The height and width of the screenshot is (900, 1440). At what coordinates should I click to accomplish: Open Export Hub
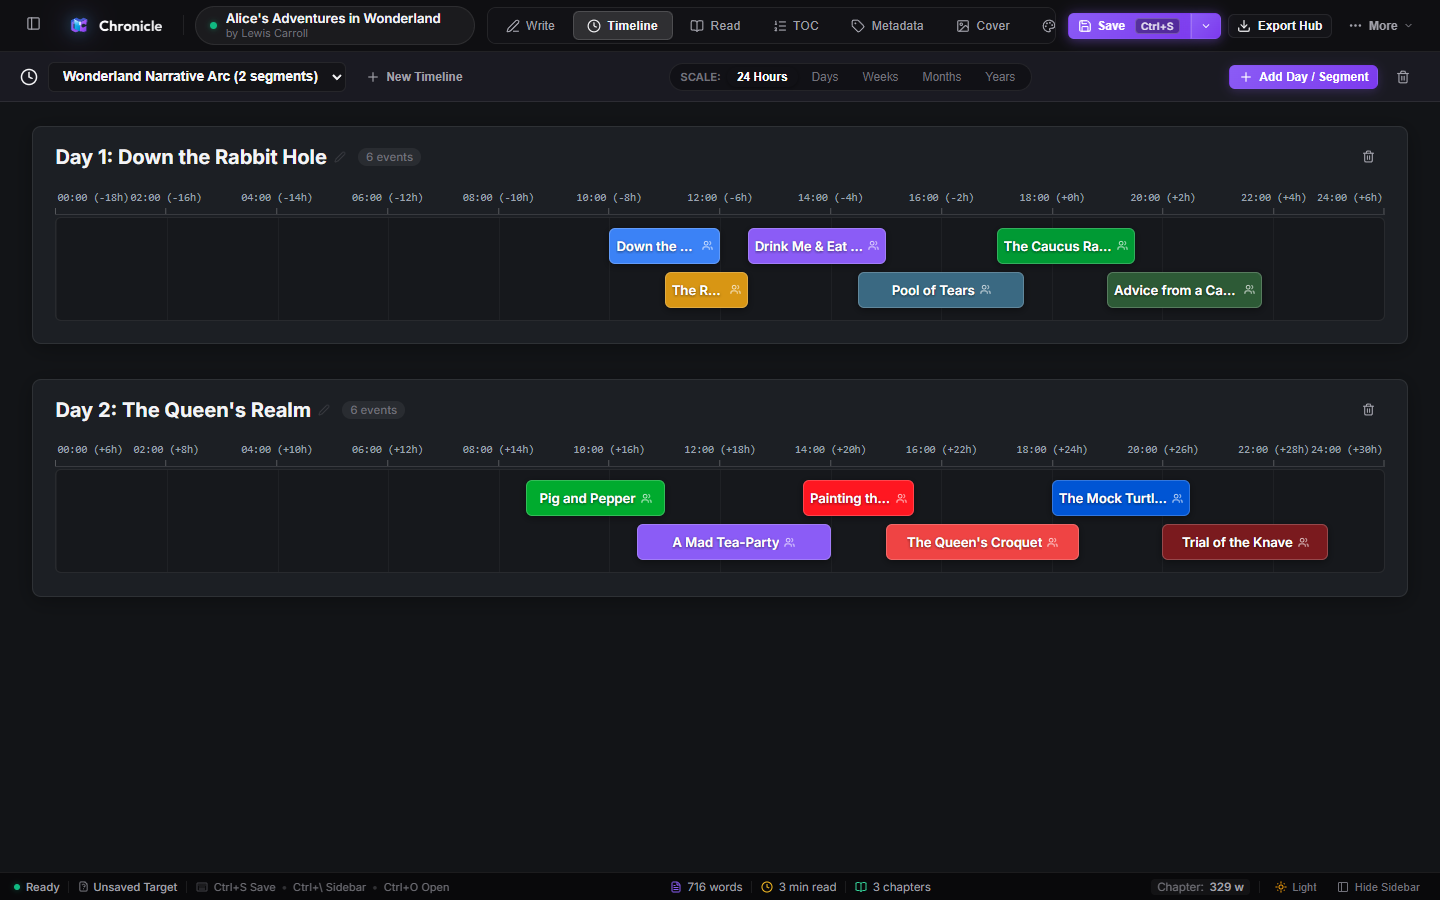(x=1280, y=26)
